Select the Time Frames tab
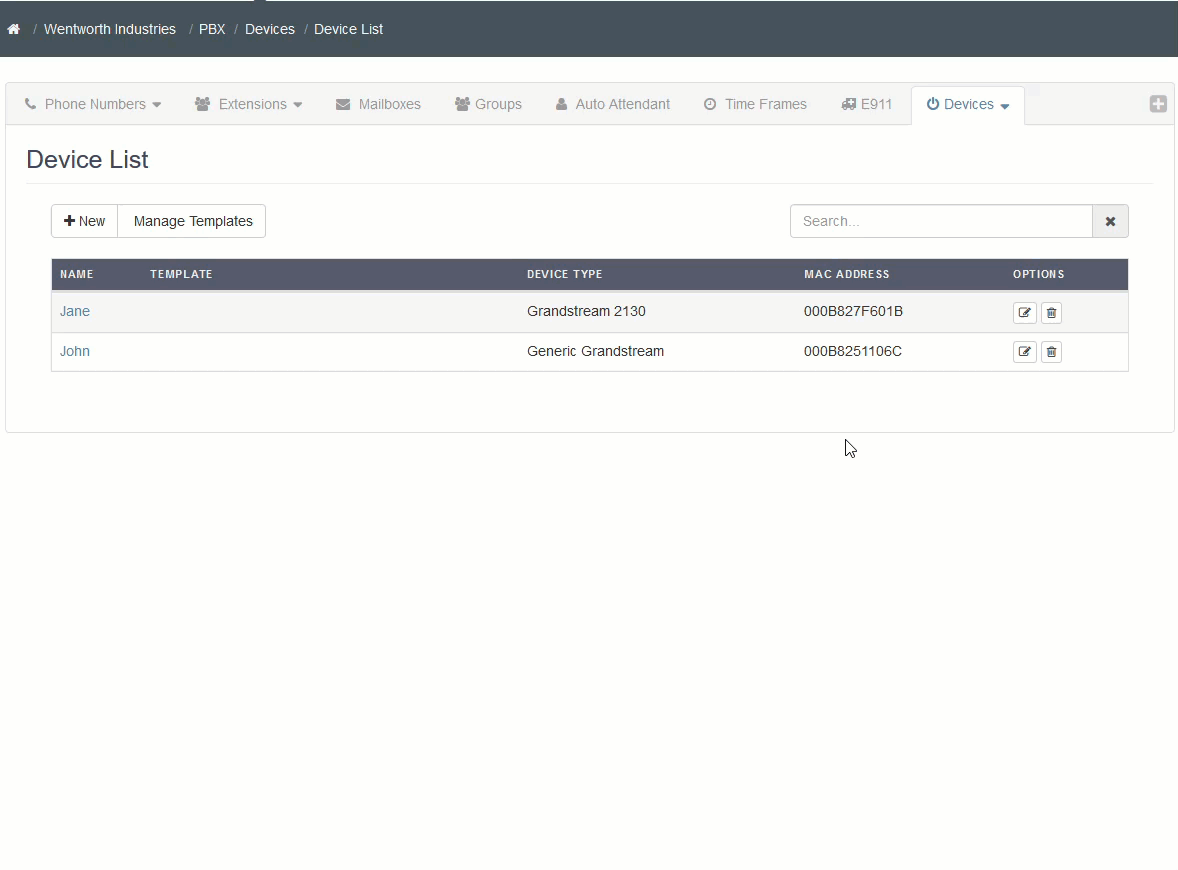The image size is (1178, 870). pos(755,104)
